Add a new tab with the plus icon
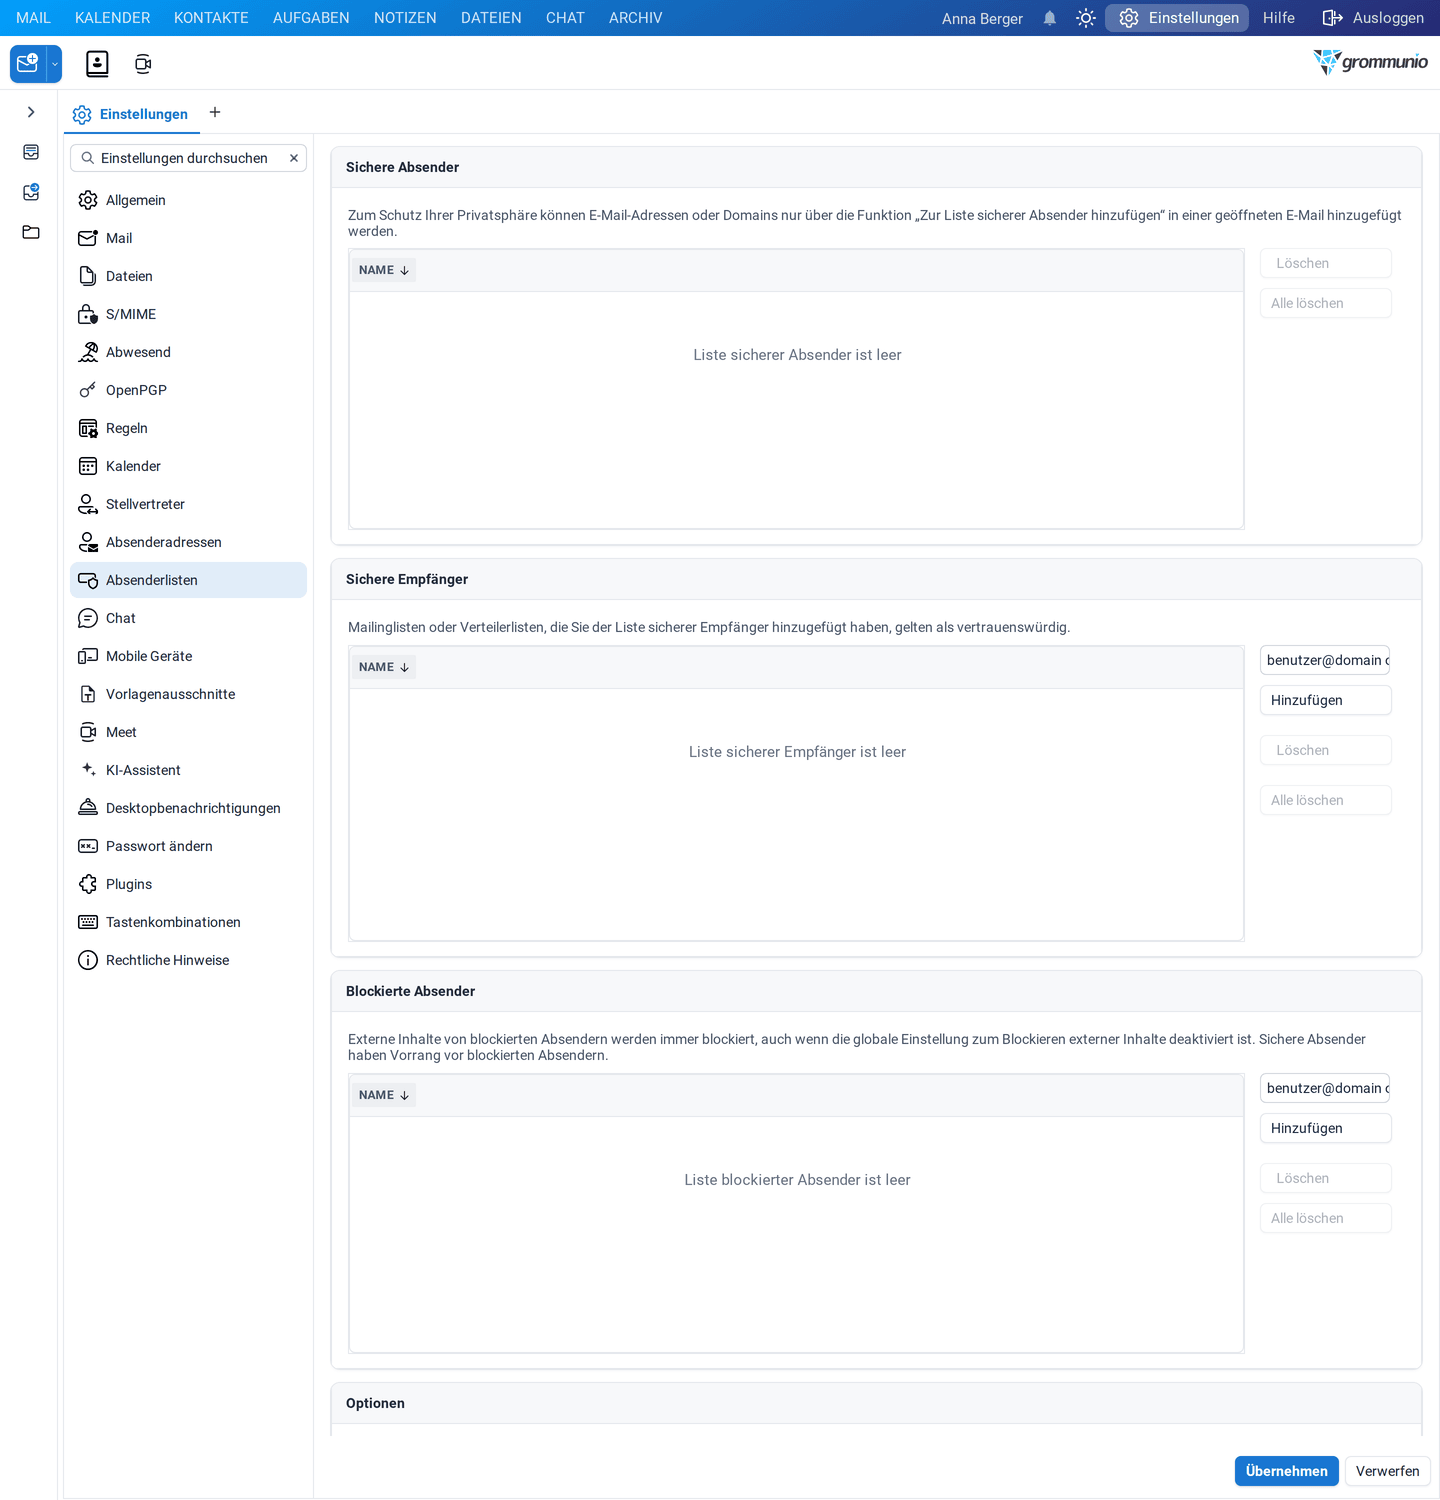Viewport: 1440px width, 1500px height. 215,112
